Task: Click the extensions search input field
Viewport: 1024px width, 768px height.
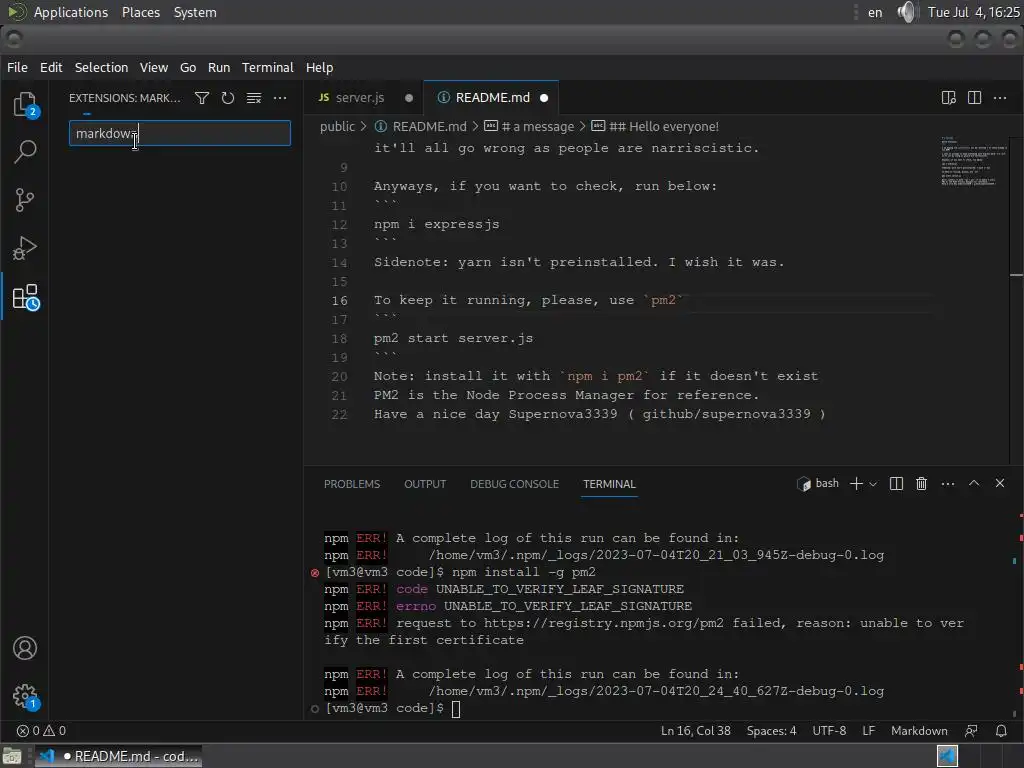Action: click(x=180, y=133)
